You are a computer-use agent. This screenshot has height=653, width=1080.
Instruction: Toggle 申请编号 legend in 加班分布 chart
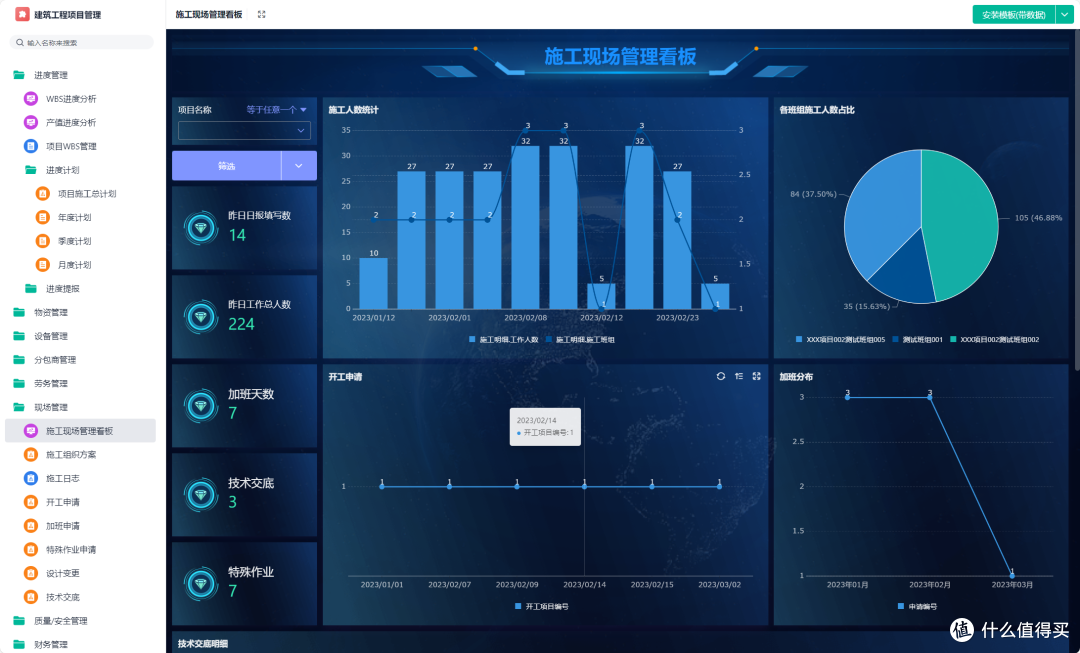click(917, 607)
